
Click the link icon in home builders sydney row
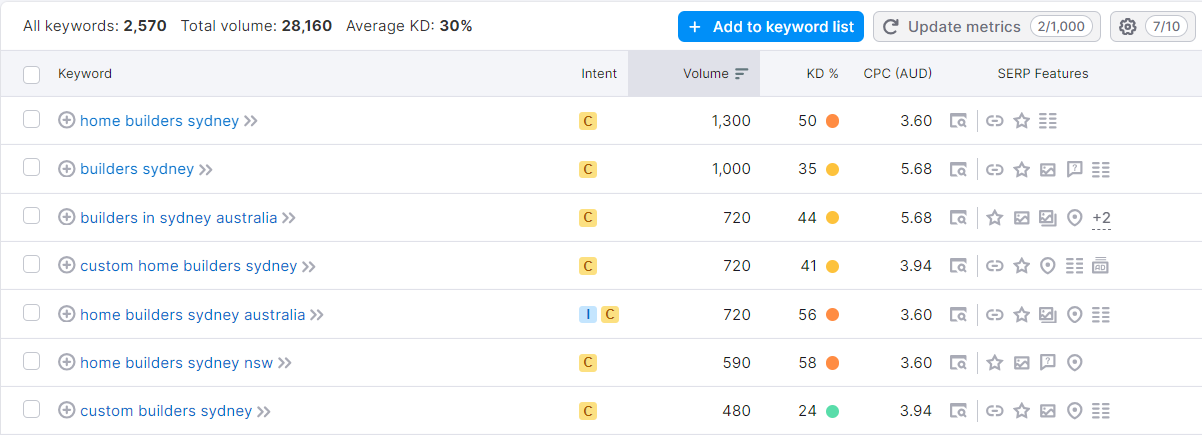click(994, 120)
